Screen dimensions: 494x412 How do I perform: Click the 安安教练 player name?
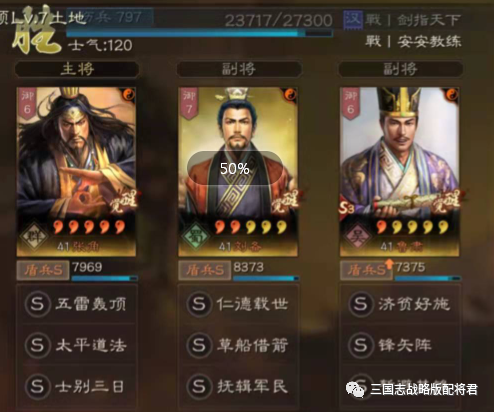point(429,42)
